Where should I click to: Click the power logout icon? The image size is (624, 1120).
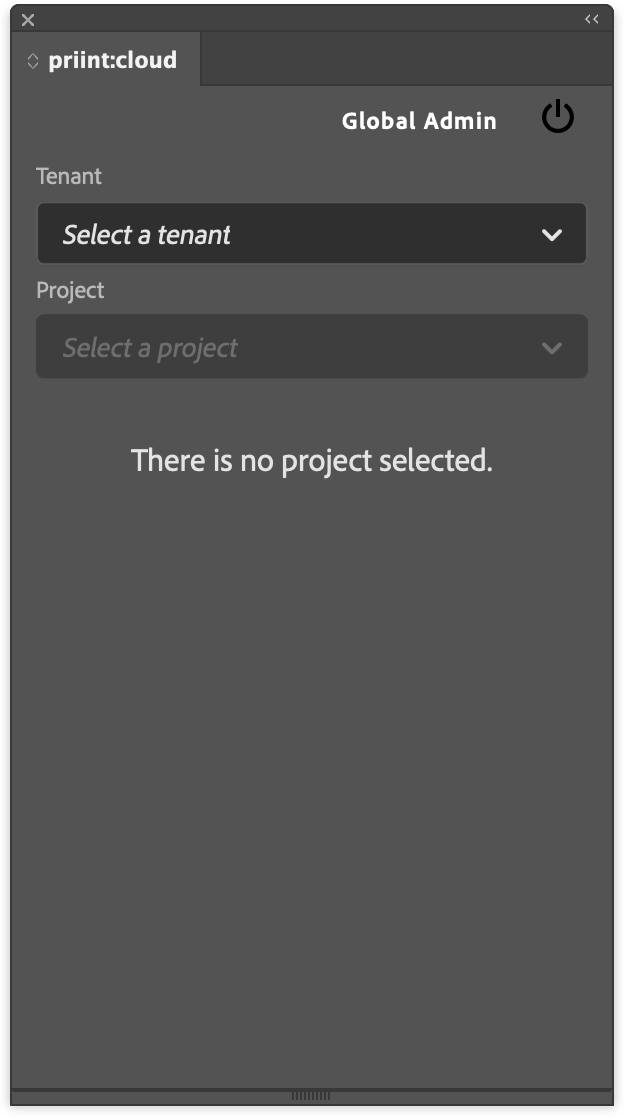(x=558, y=117)
